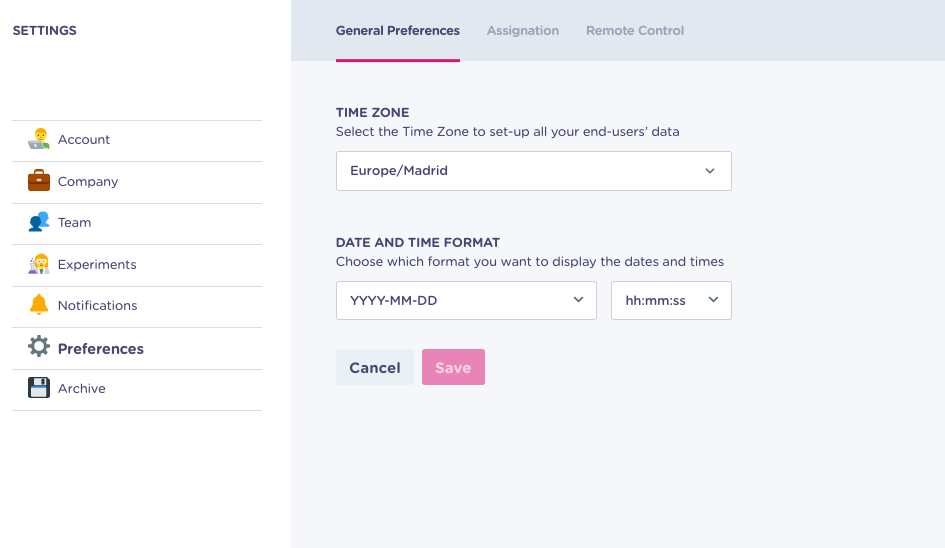This screenshot has width=945, height=548.
Task: Click the Company briefcase icon
Action: point(39,180)
